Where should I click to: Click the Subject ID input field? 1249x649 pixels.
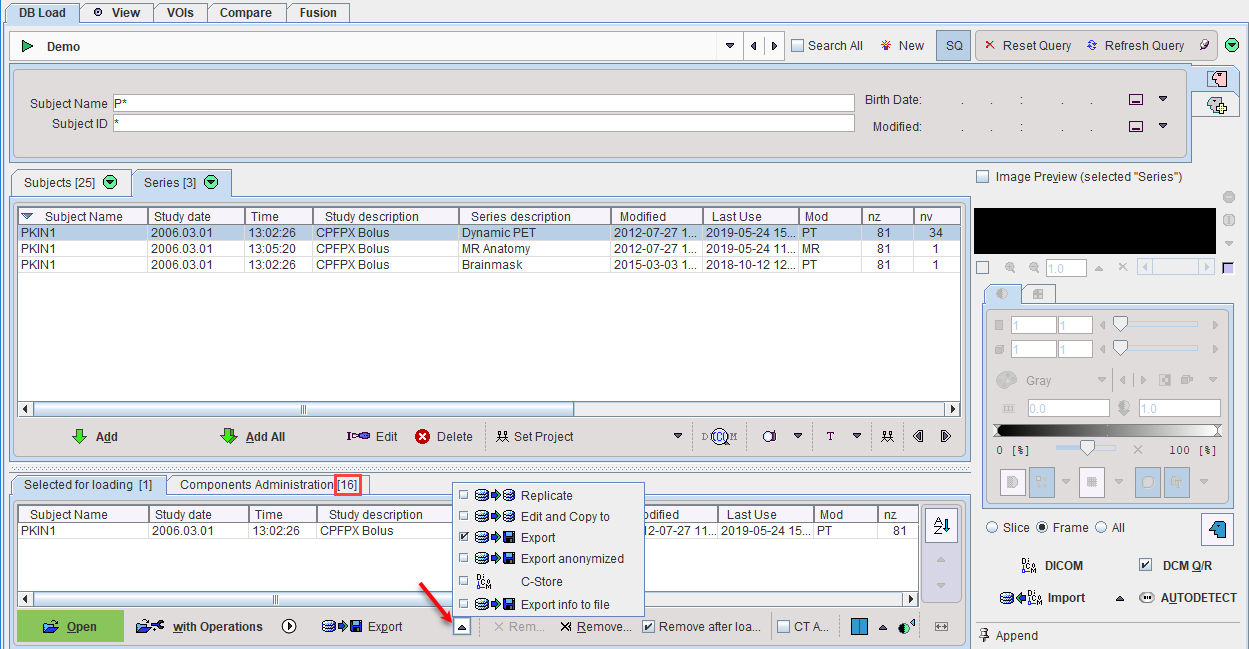483,123
